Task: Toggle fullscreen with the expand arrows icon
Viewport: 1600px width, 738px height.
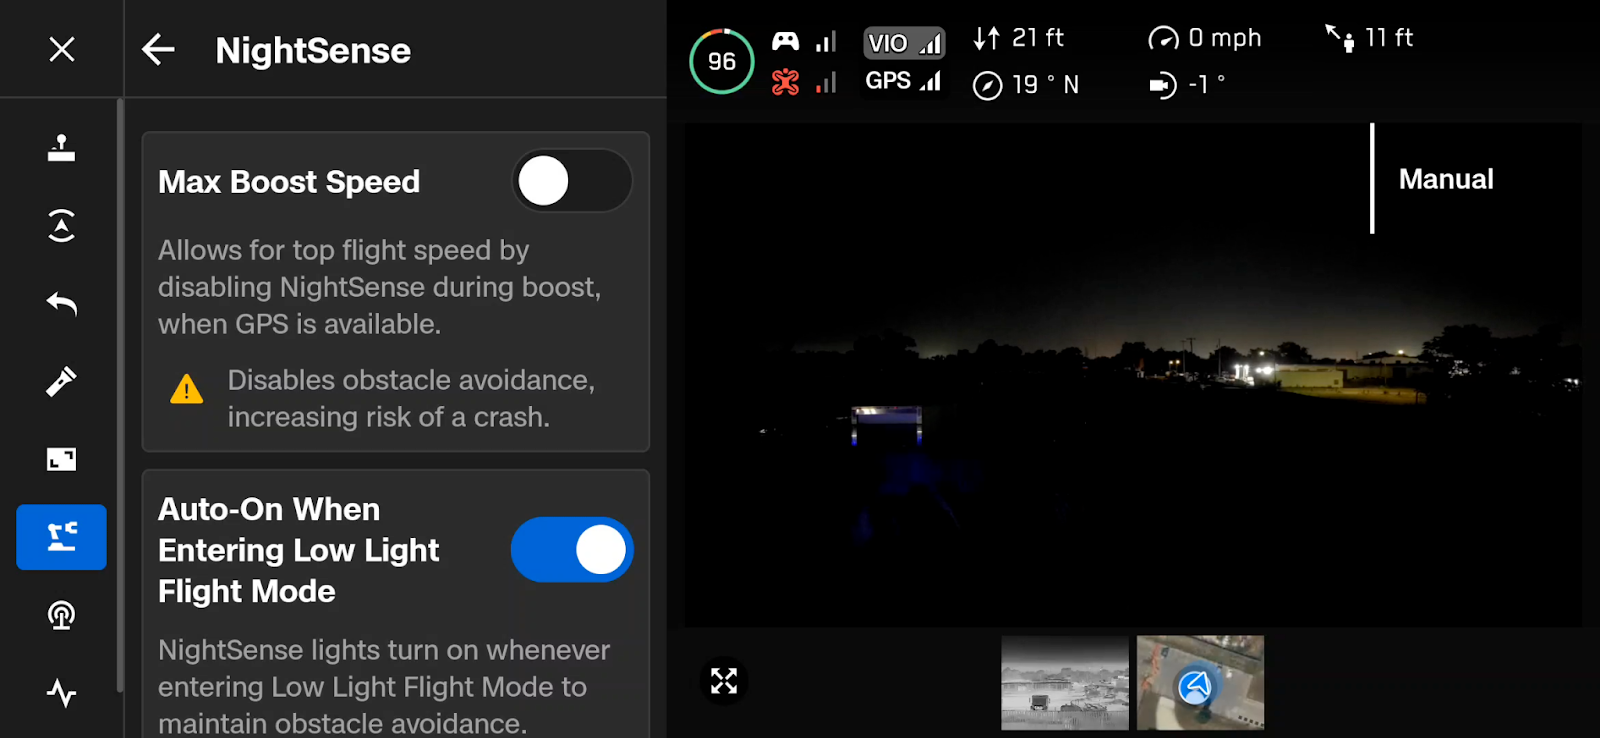Action: click(x=723, y=681)
